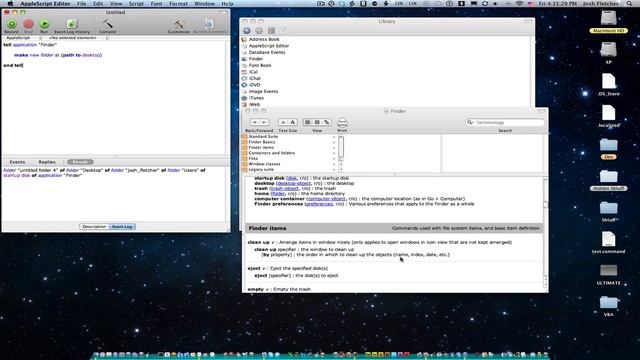Follow the desktop-object link
The image size is (640, 360).
pos(294,183)
